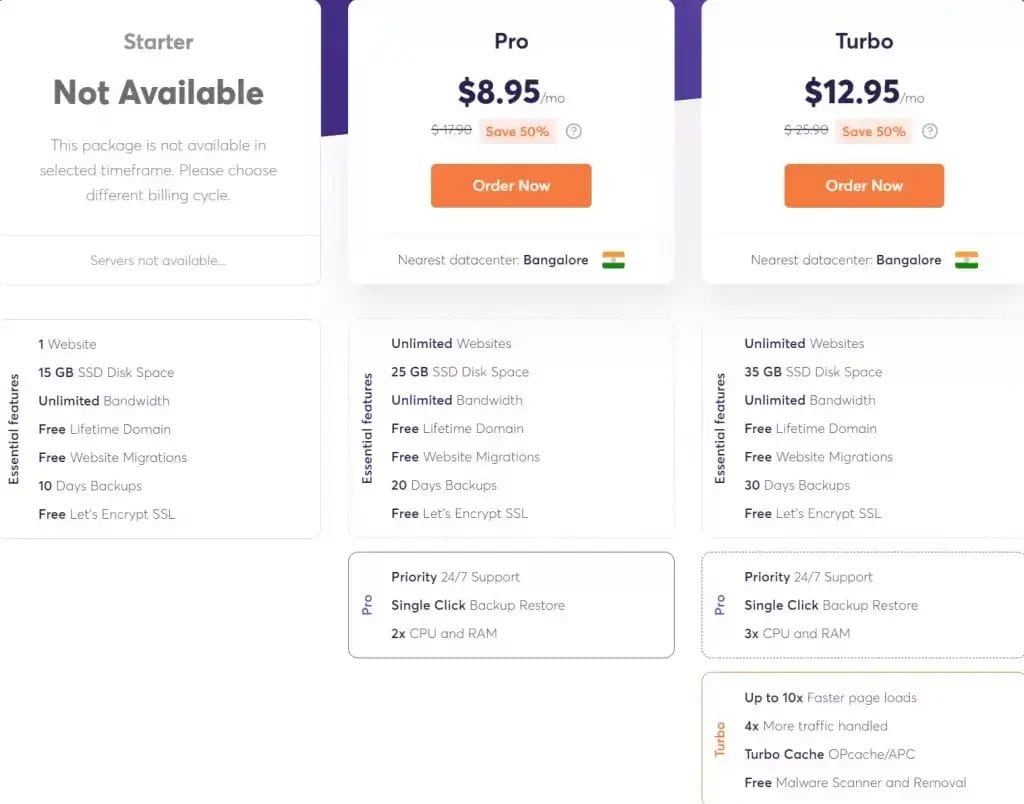The image size is (1024, 804).
Task: Click the question mark beside Turbo pricing
Action: 929,130
